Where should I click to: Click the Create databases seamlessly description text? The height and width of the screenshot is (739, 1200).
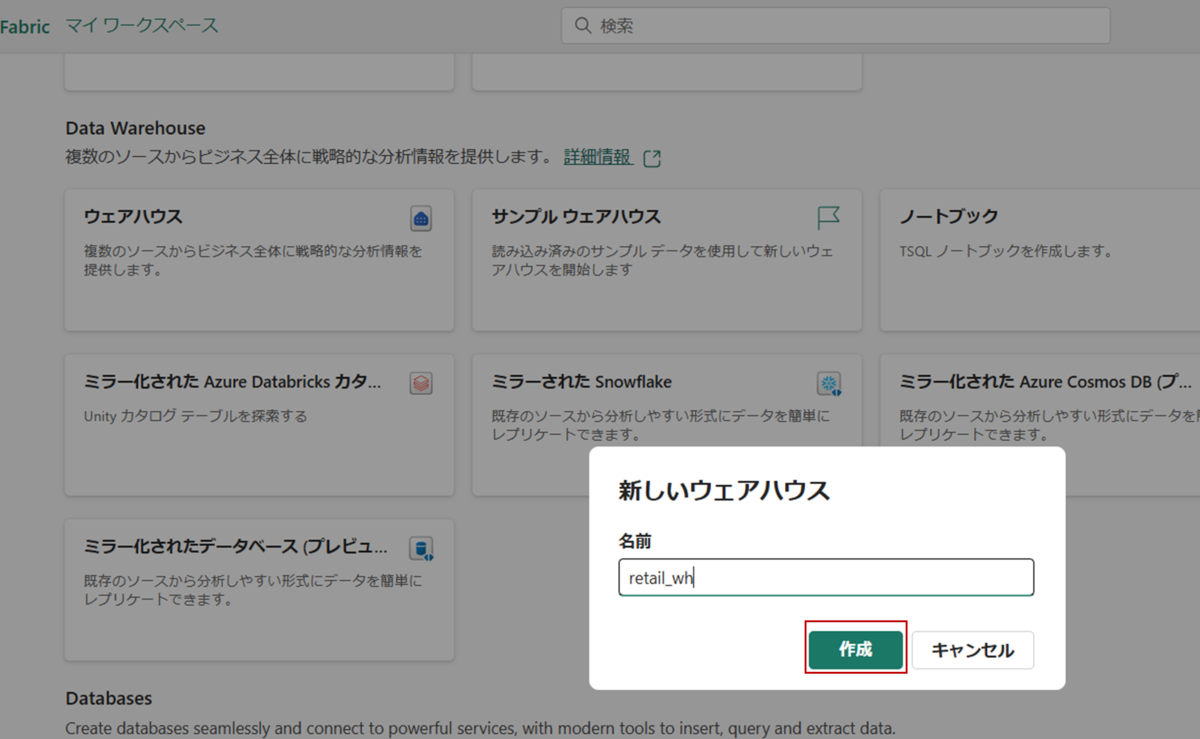(x=480, y=729)
